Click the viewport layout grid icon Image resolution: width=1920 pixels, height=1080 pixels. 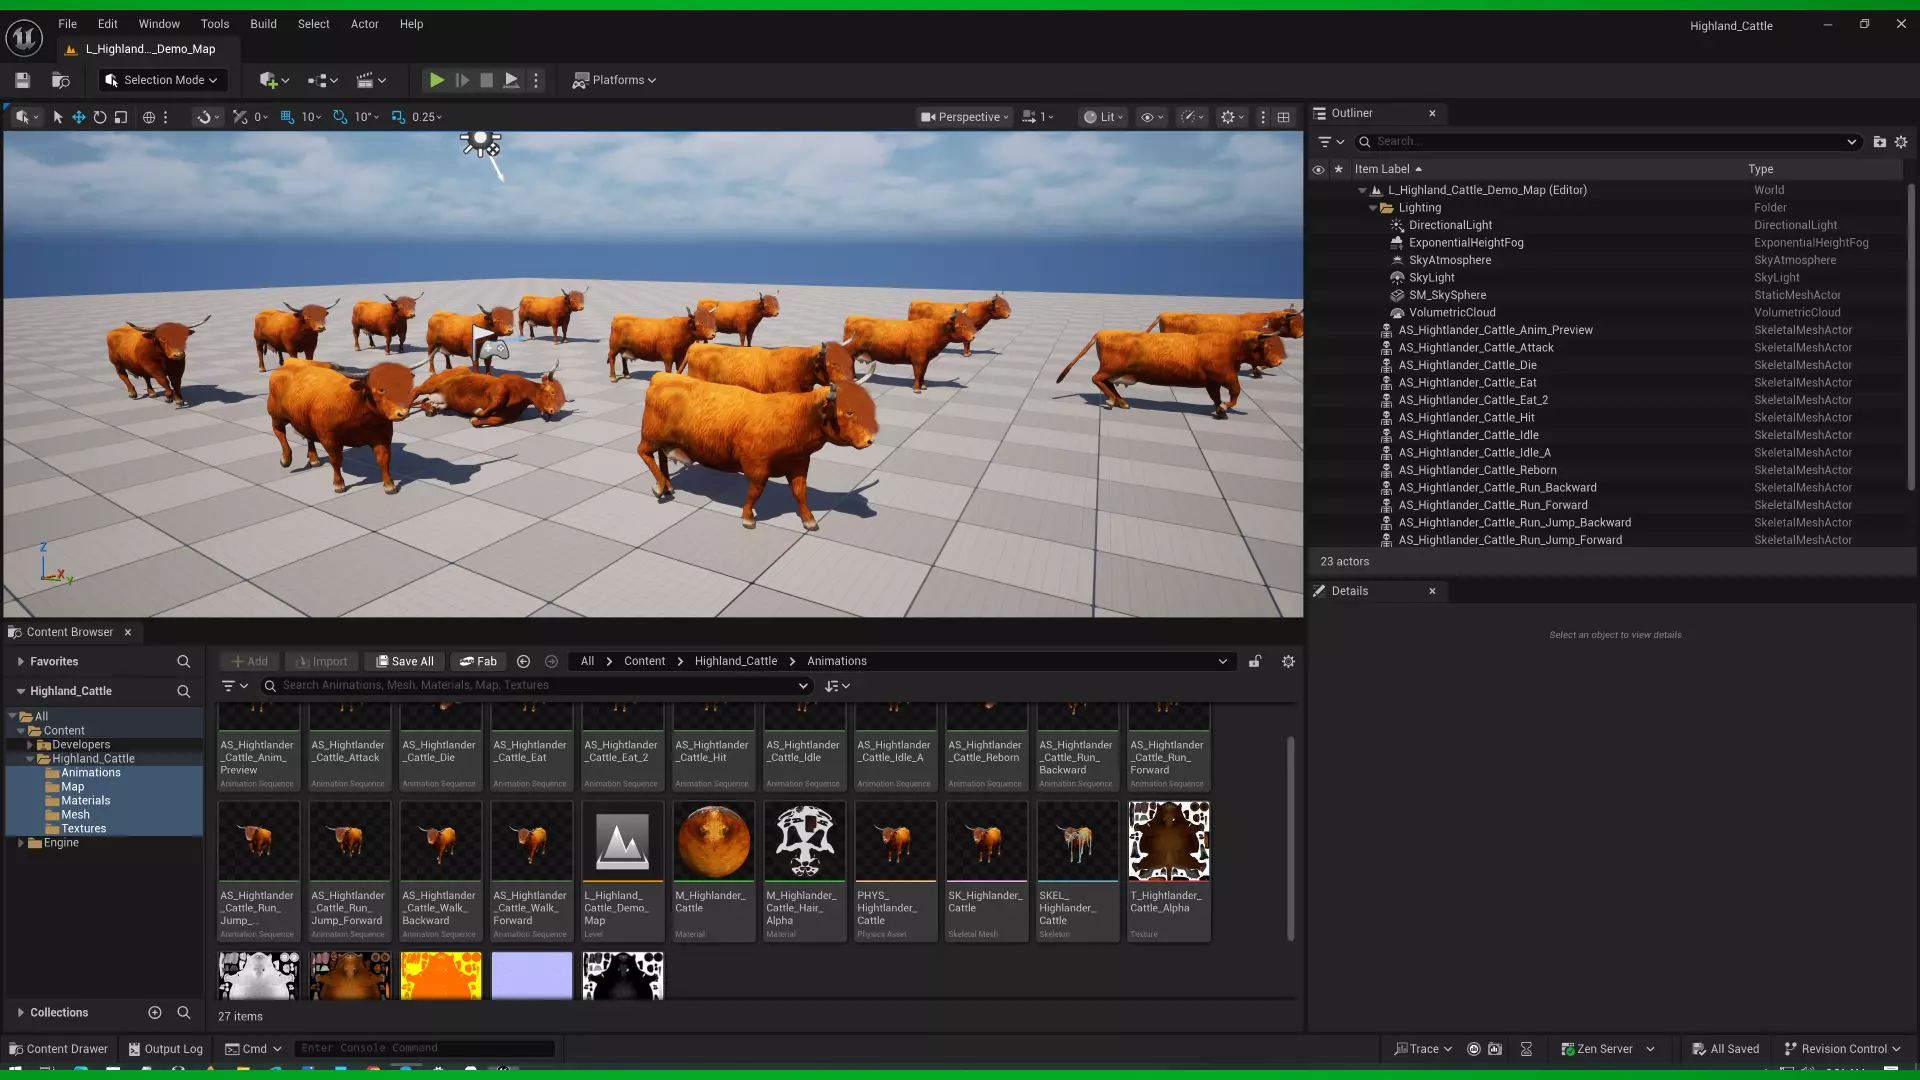[1284, 117]
